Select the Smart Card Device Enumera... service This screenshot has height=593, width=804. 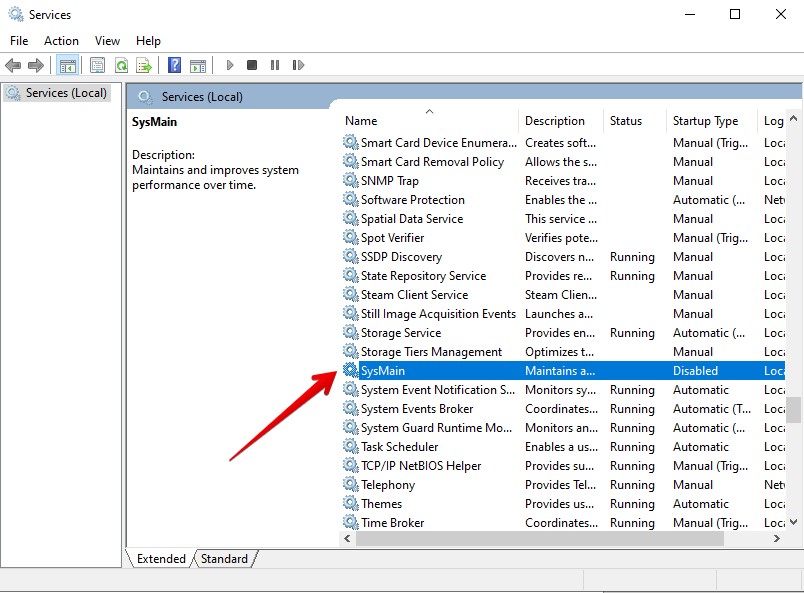(x=438, y=143)
